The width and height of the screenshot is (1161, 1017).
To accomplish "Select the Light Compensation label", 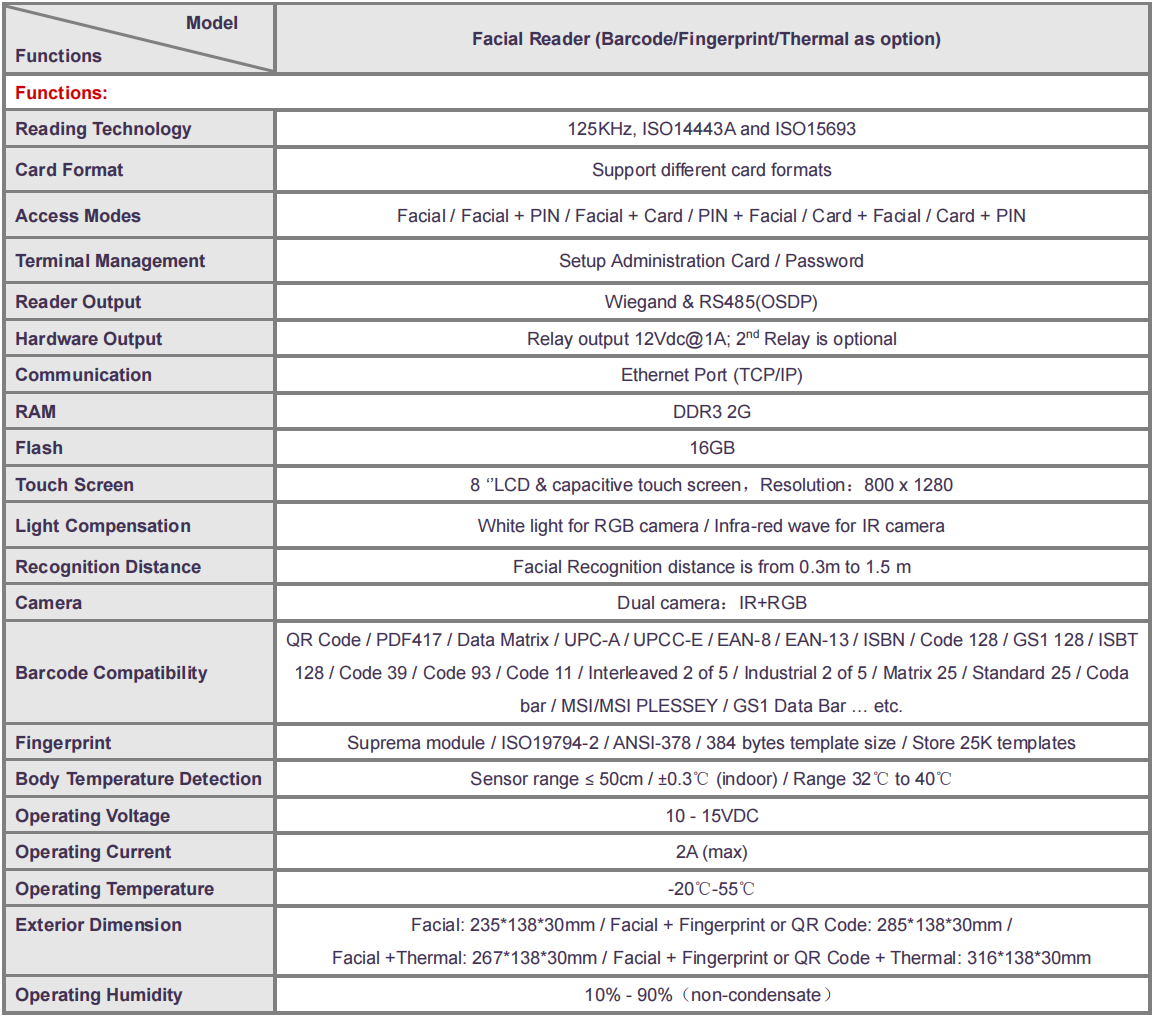I will 103,526.
